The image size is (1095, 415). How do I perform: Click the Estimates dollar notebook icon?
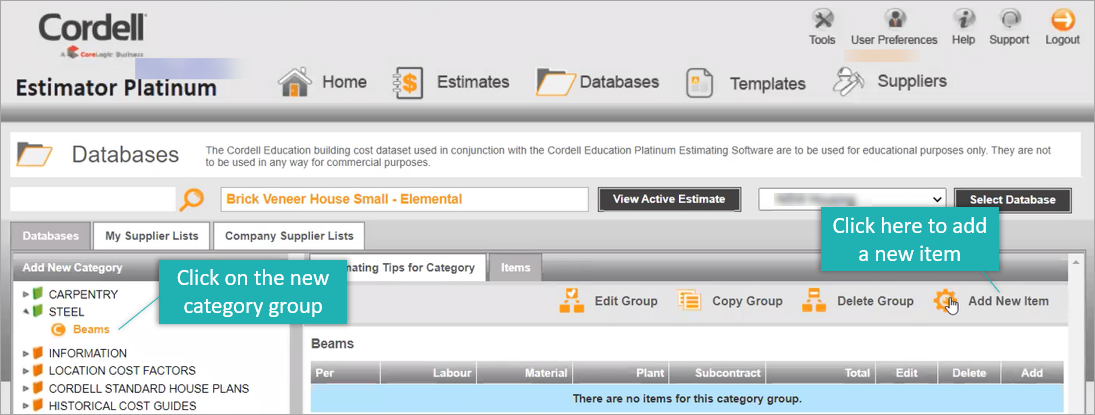point(408,83)
